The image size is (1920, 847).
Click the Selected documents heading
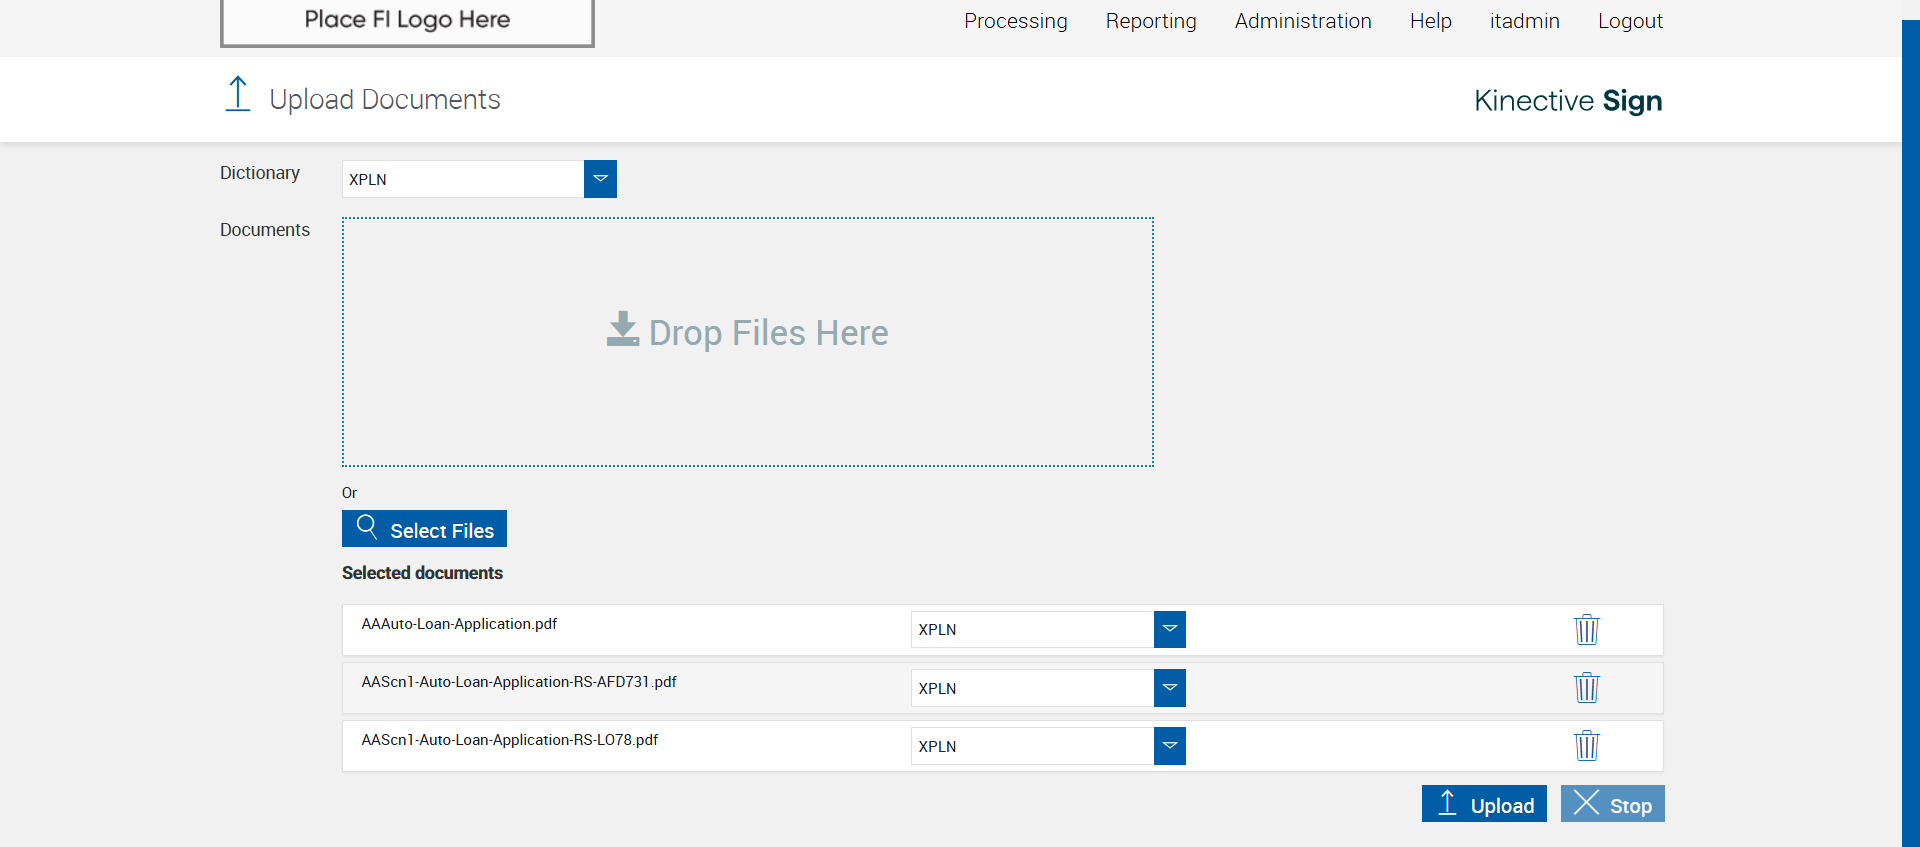[x=422, y=573]
